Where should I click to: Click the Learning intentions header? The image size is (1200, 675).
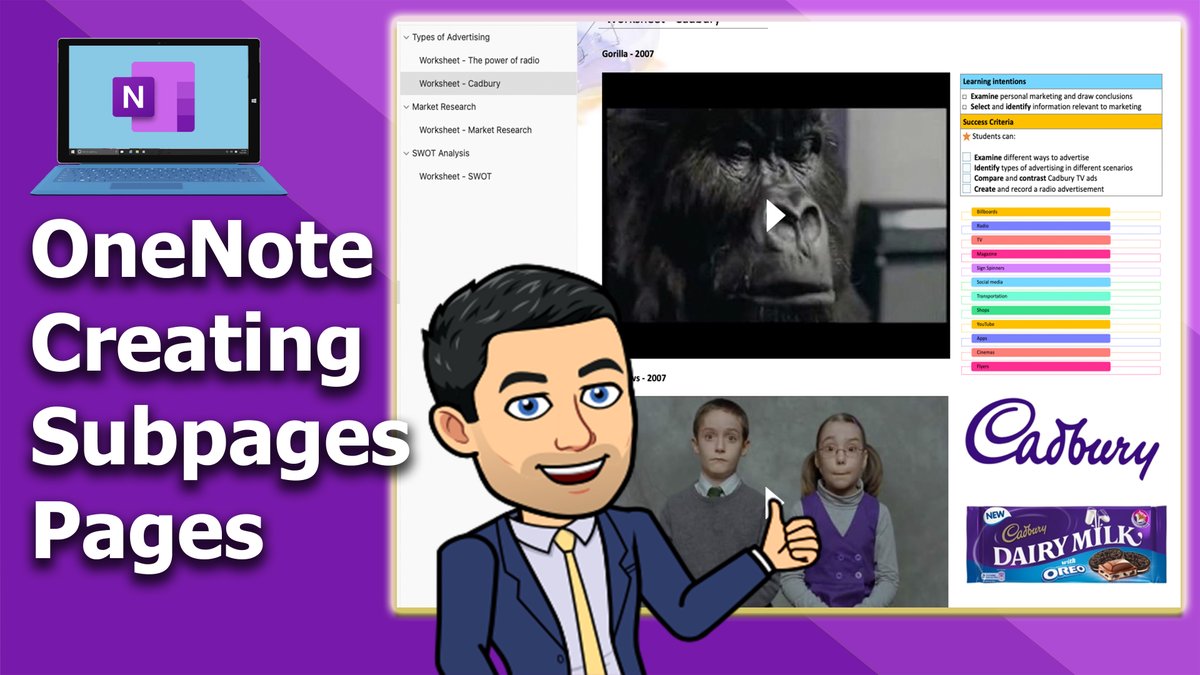tap(1061, 81)
